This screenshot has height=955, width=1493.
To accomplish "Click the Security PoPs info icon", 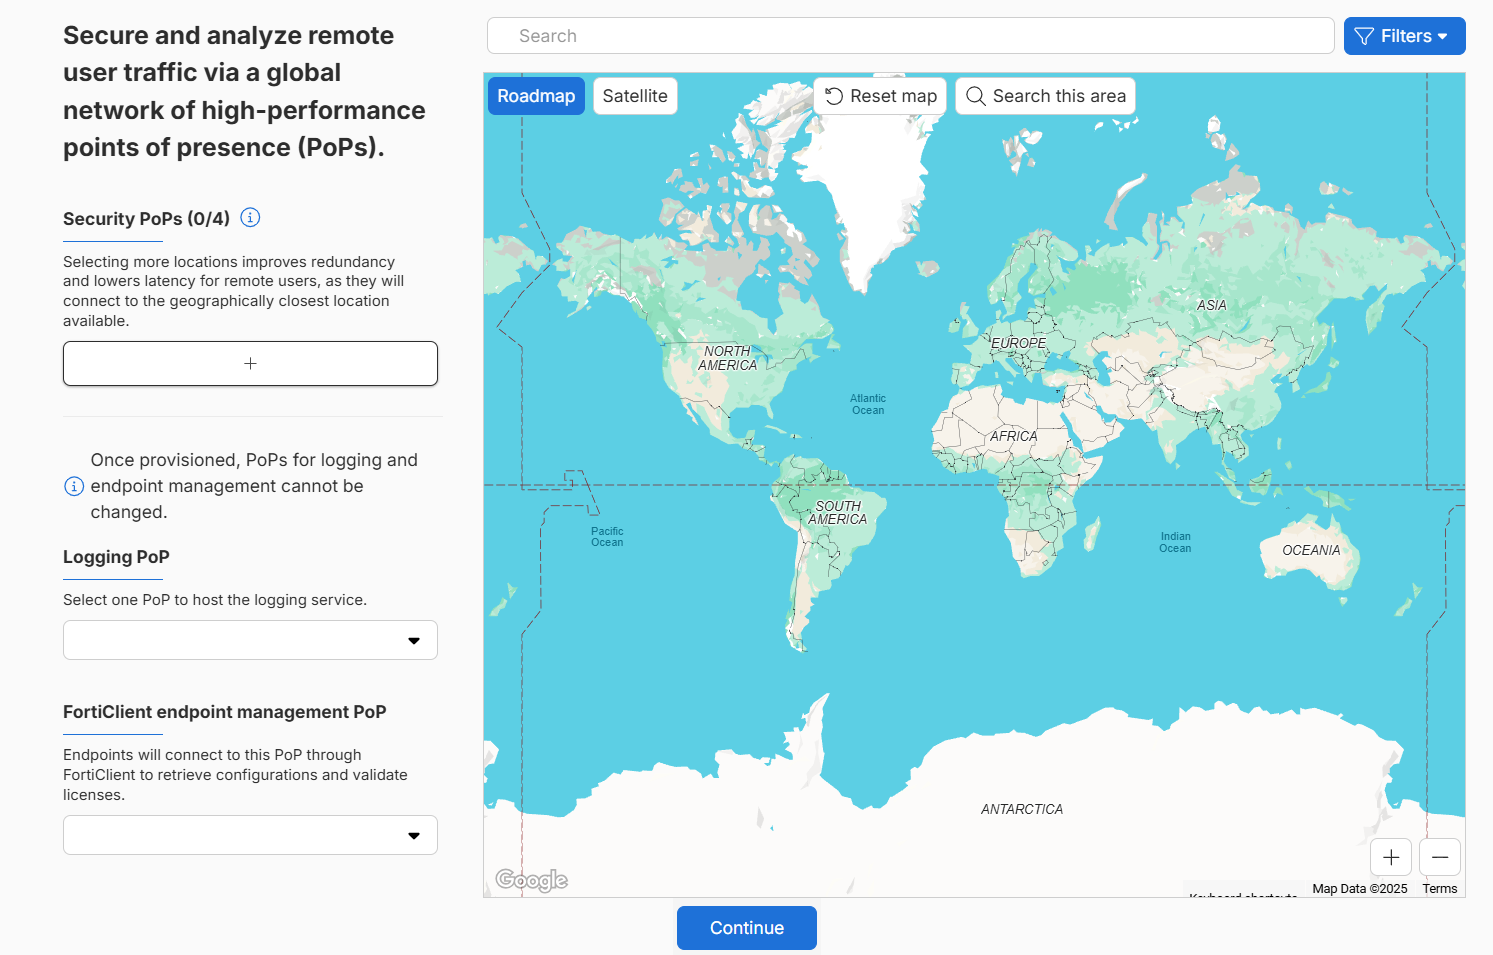I will point(251,218).
